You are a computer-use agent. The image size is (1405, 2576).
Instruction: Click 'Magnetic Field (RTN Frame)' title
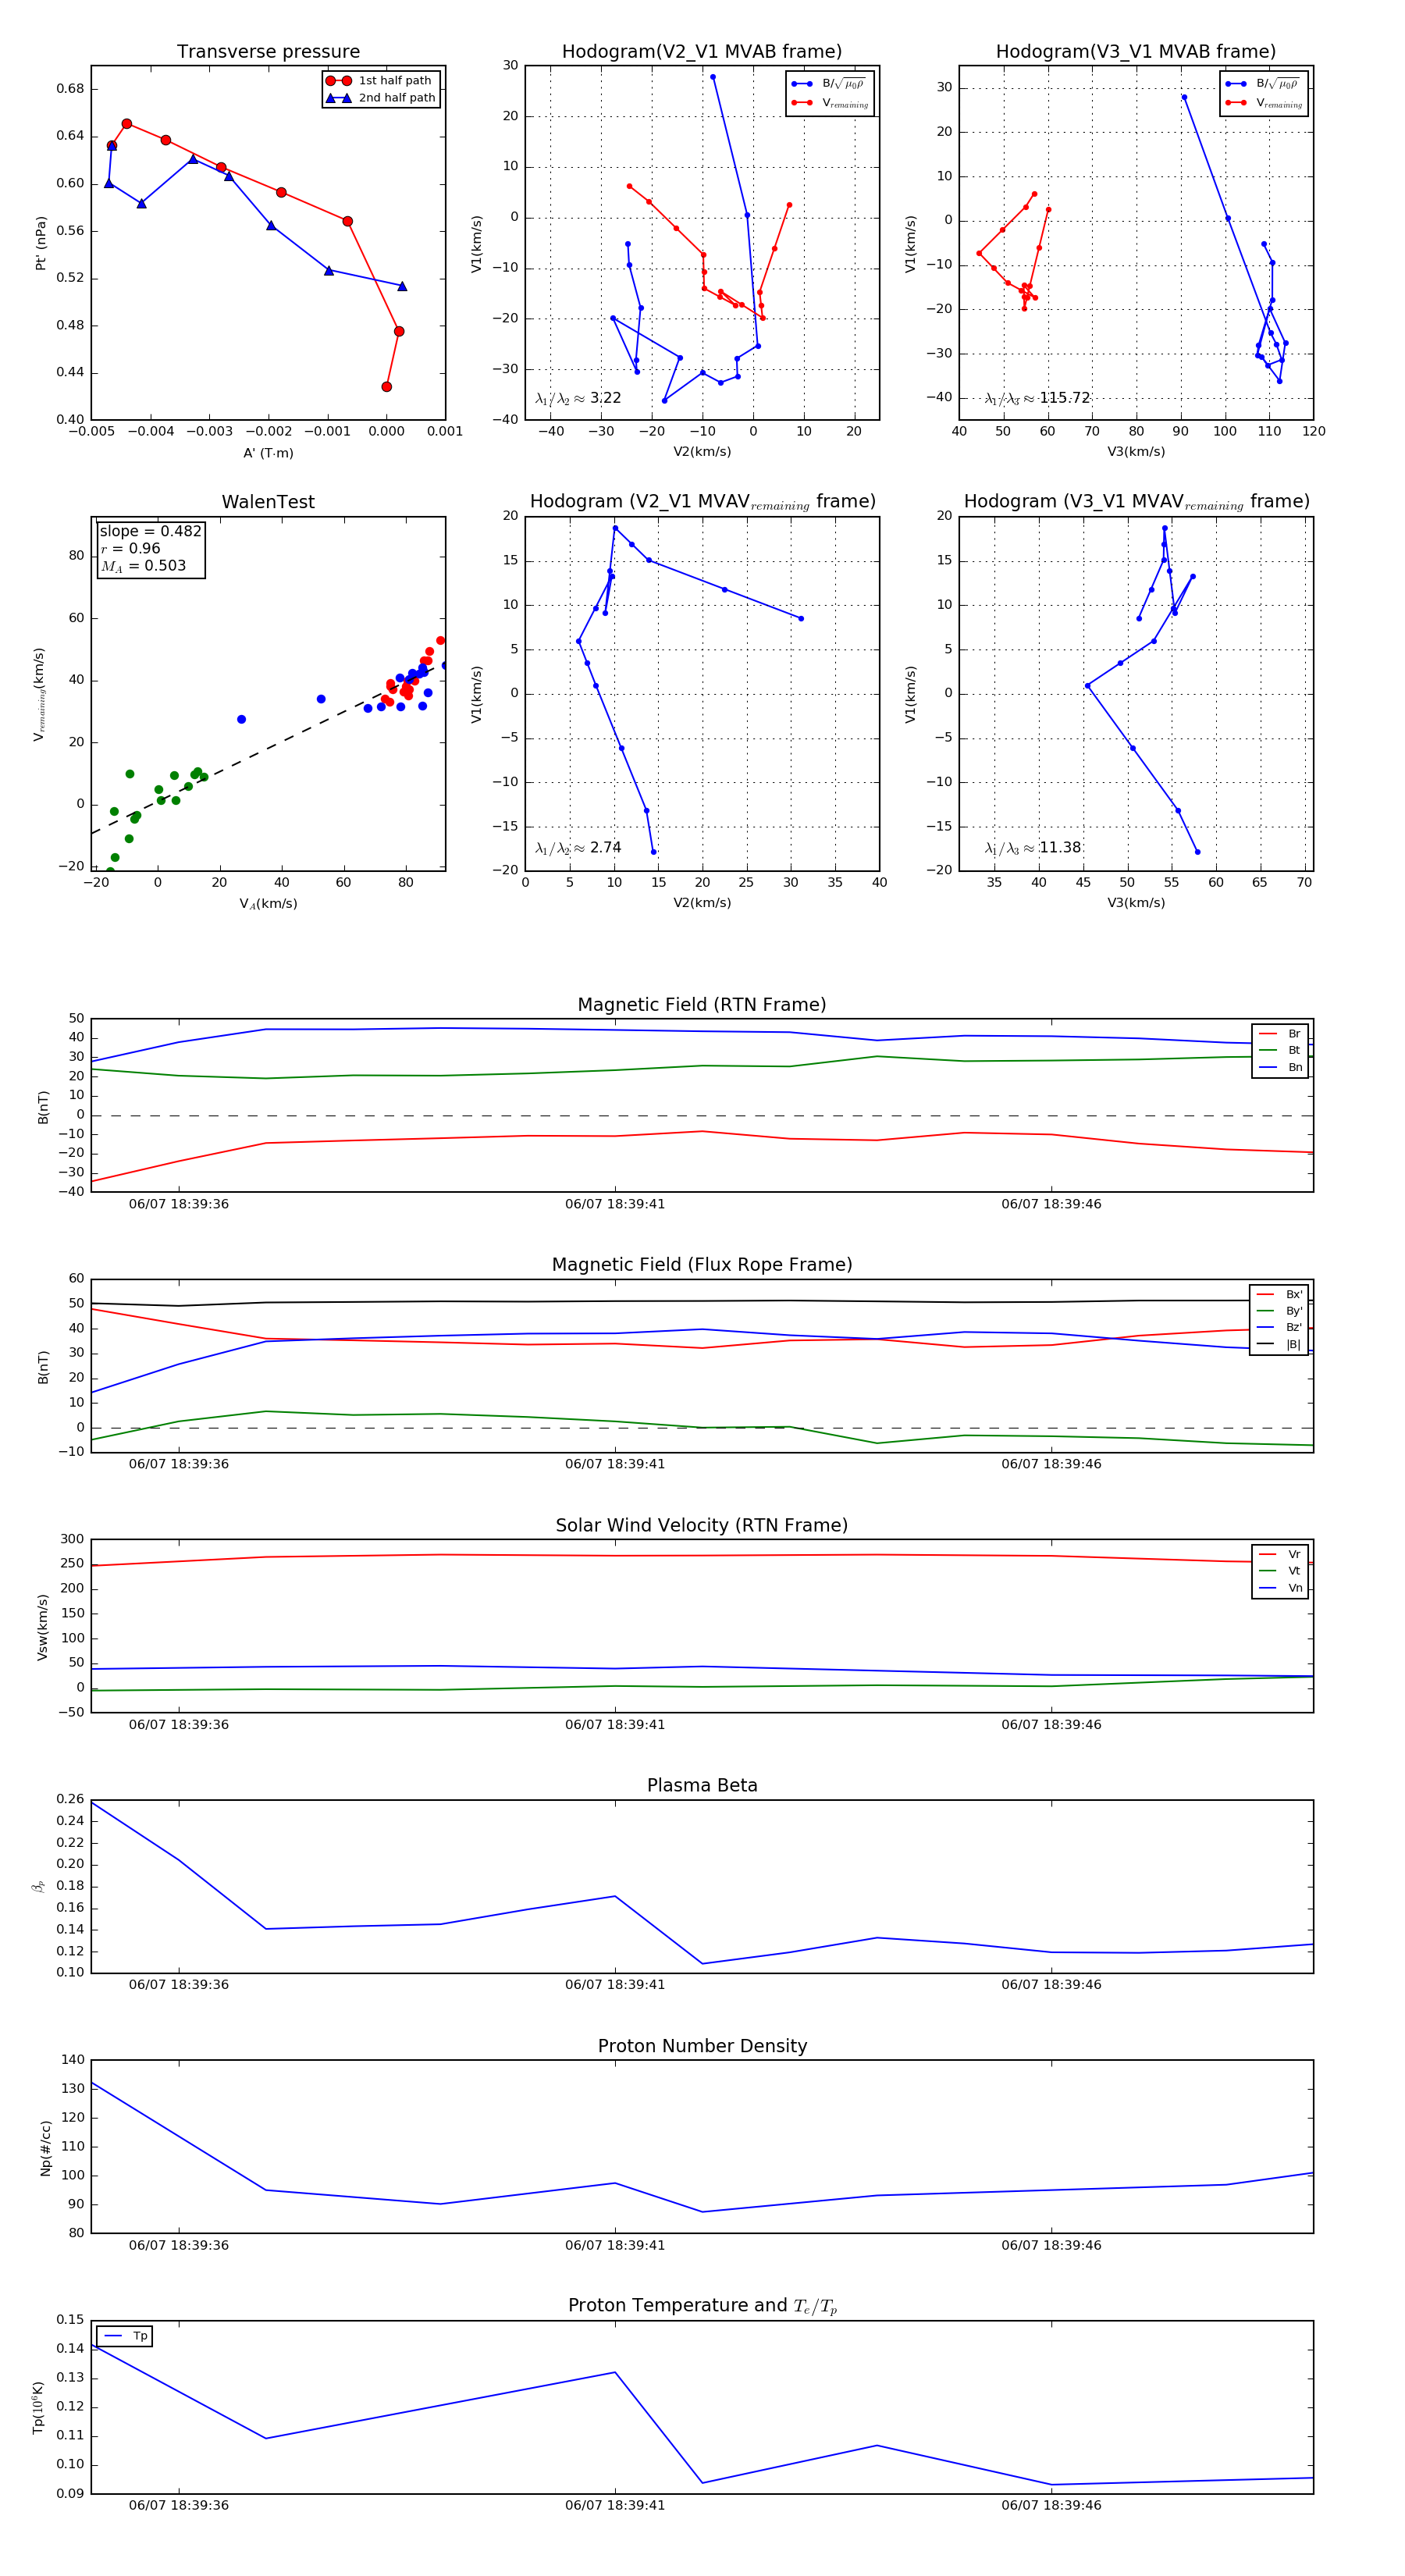[x=702, y=1005]
